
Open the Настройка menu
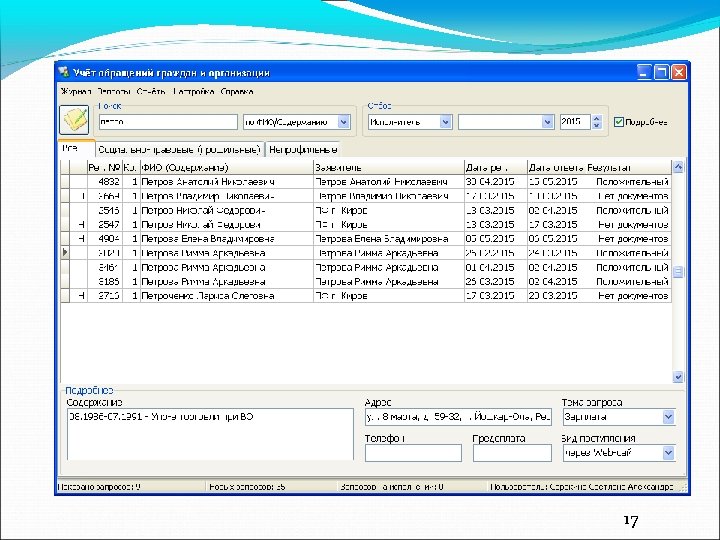coord(193,91)
